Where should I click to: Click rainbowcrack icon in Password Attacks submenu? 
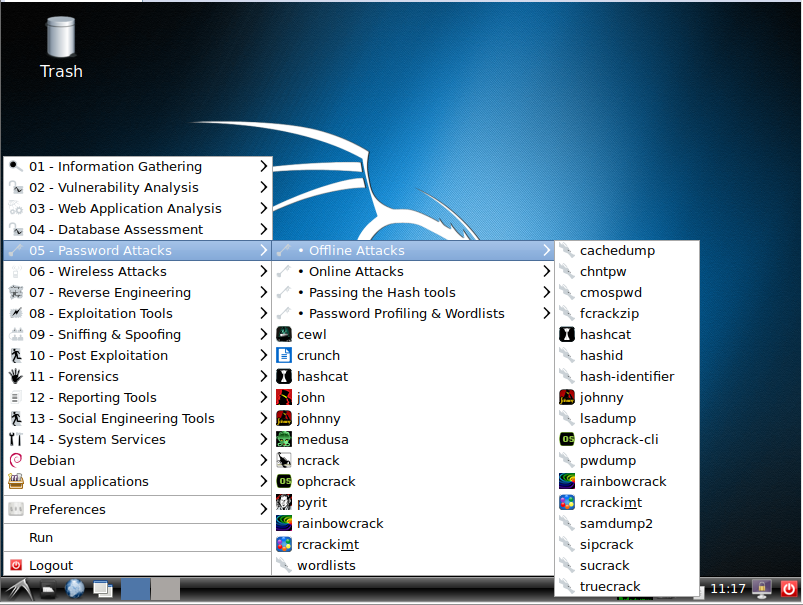pyautogui.click(x=284, y=524)
